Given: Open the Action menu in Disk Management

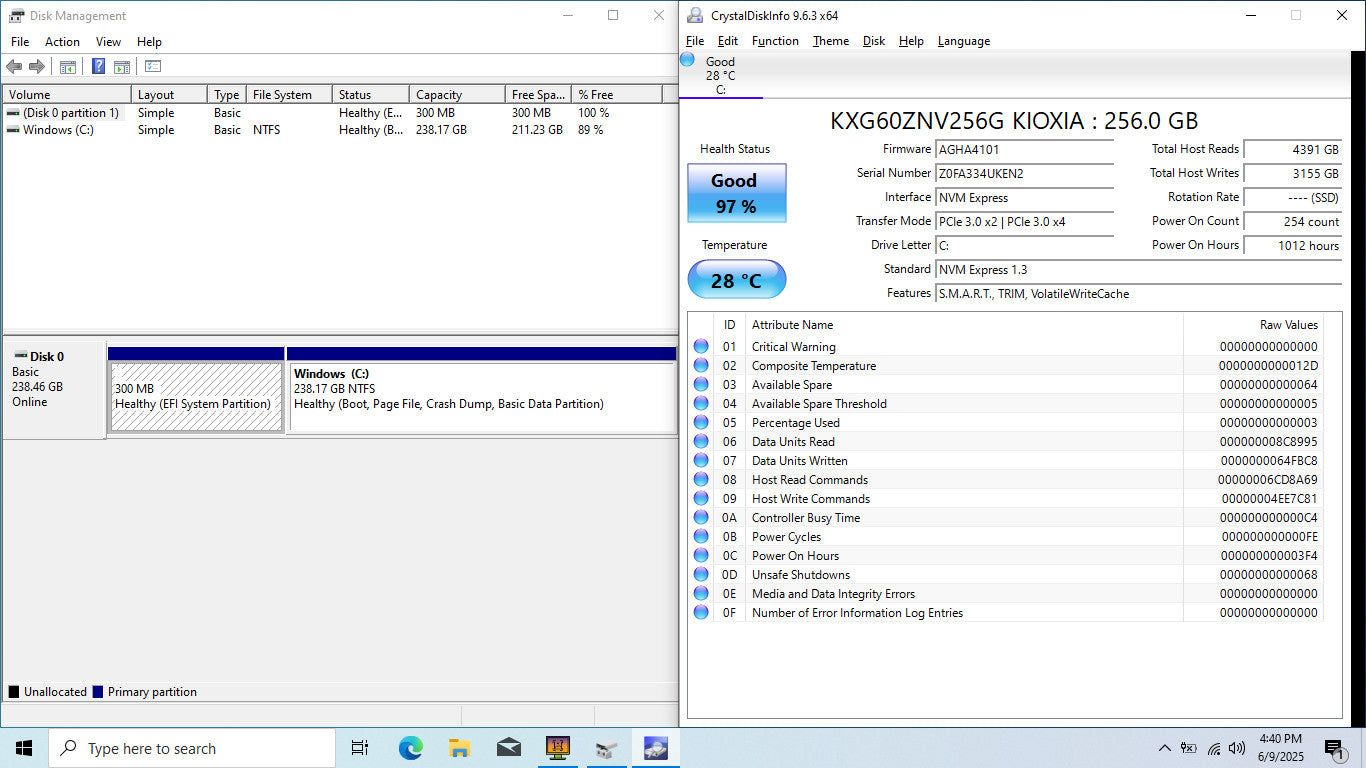Looking at the screenshot, I should click(x=62, y=42).
